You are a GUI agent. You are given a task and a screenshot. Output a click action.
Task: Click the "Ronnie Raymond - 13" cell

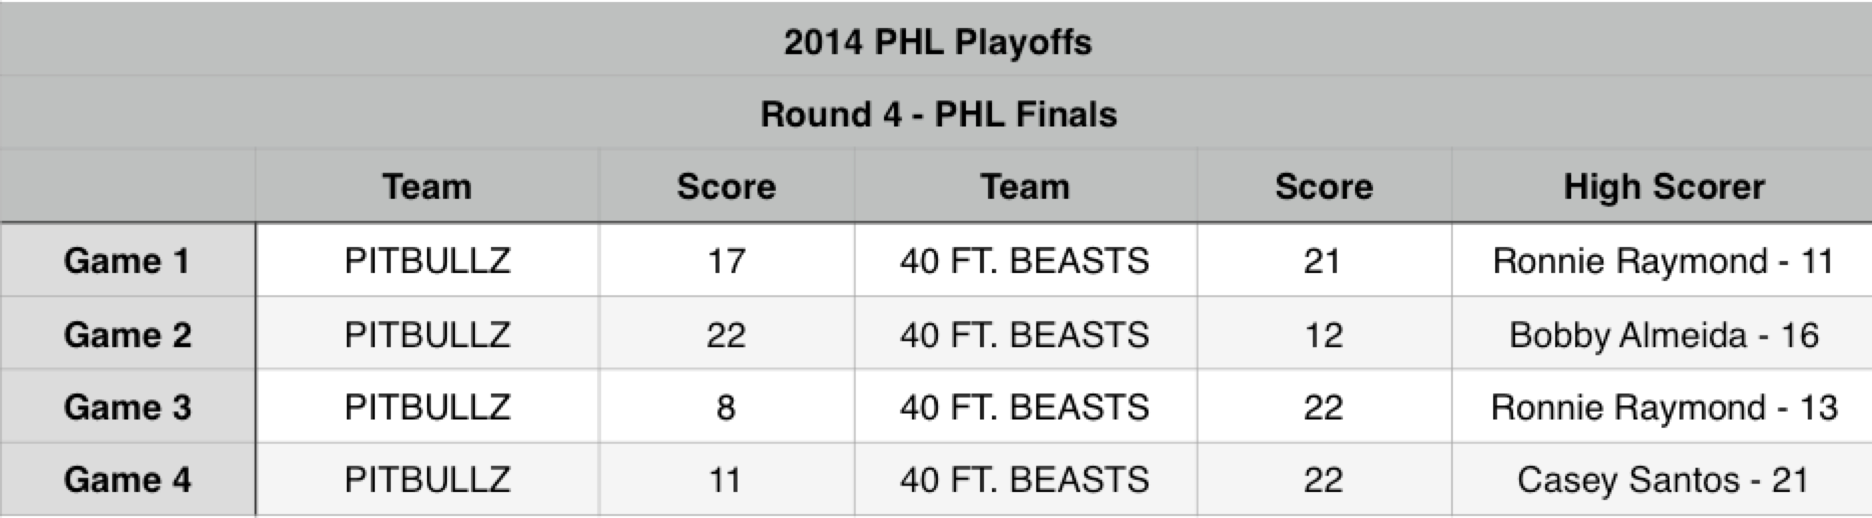click(x=1662, y=407)
